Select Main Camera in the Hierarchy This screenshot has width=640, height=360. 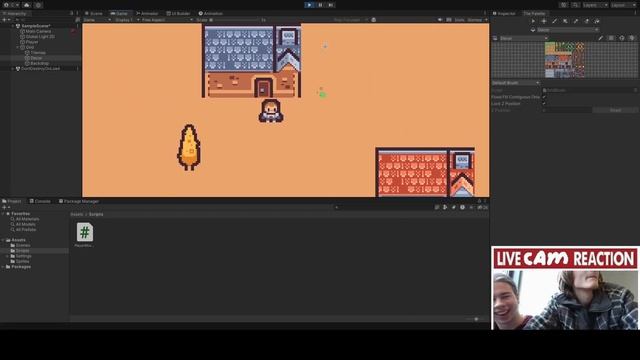38,31
